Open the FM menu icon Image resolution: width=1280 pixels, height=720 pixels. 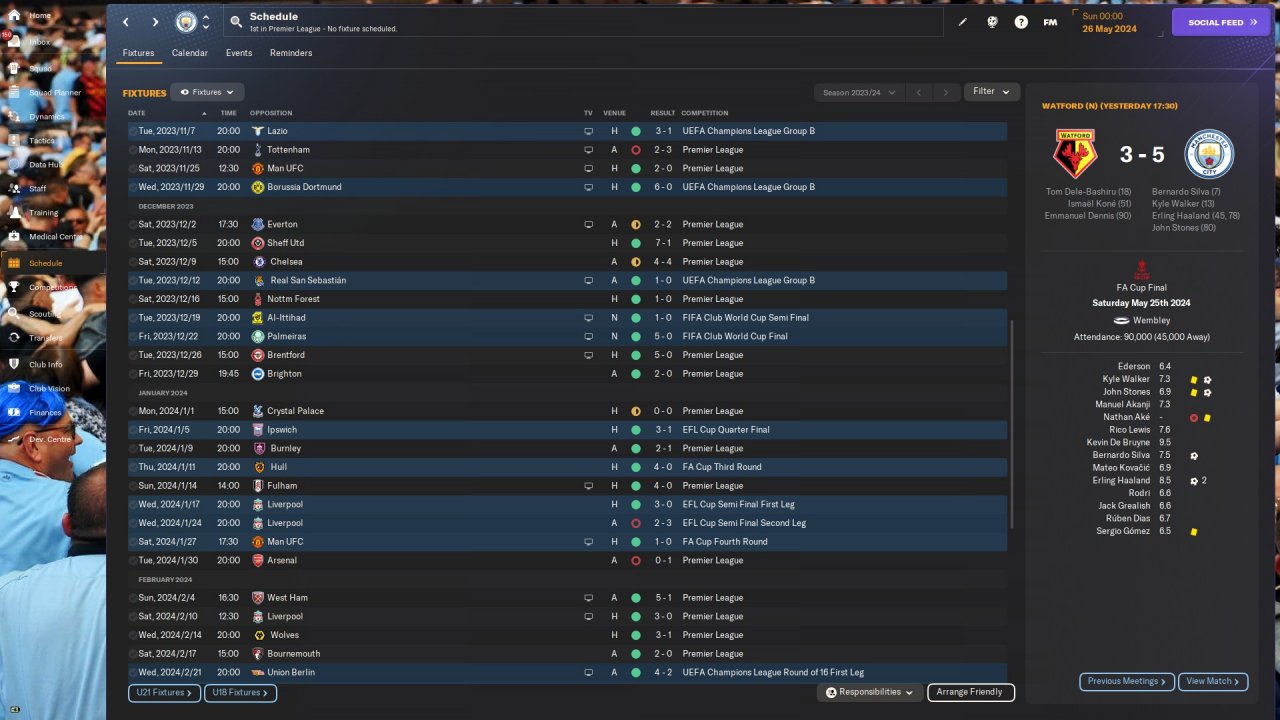1050,21
